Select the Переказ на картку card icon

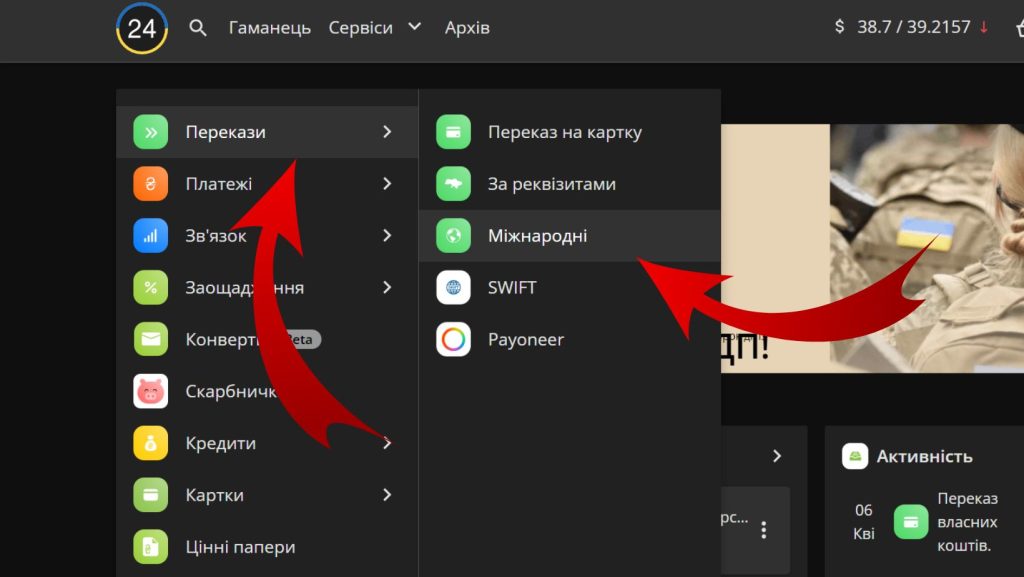(453, 131)
